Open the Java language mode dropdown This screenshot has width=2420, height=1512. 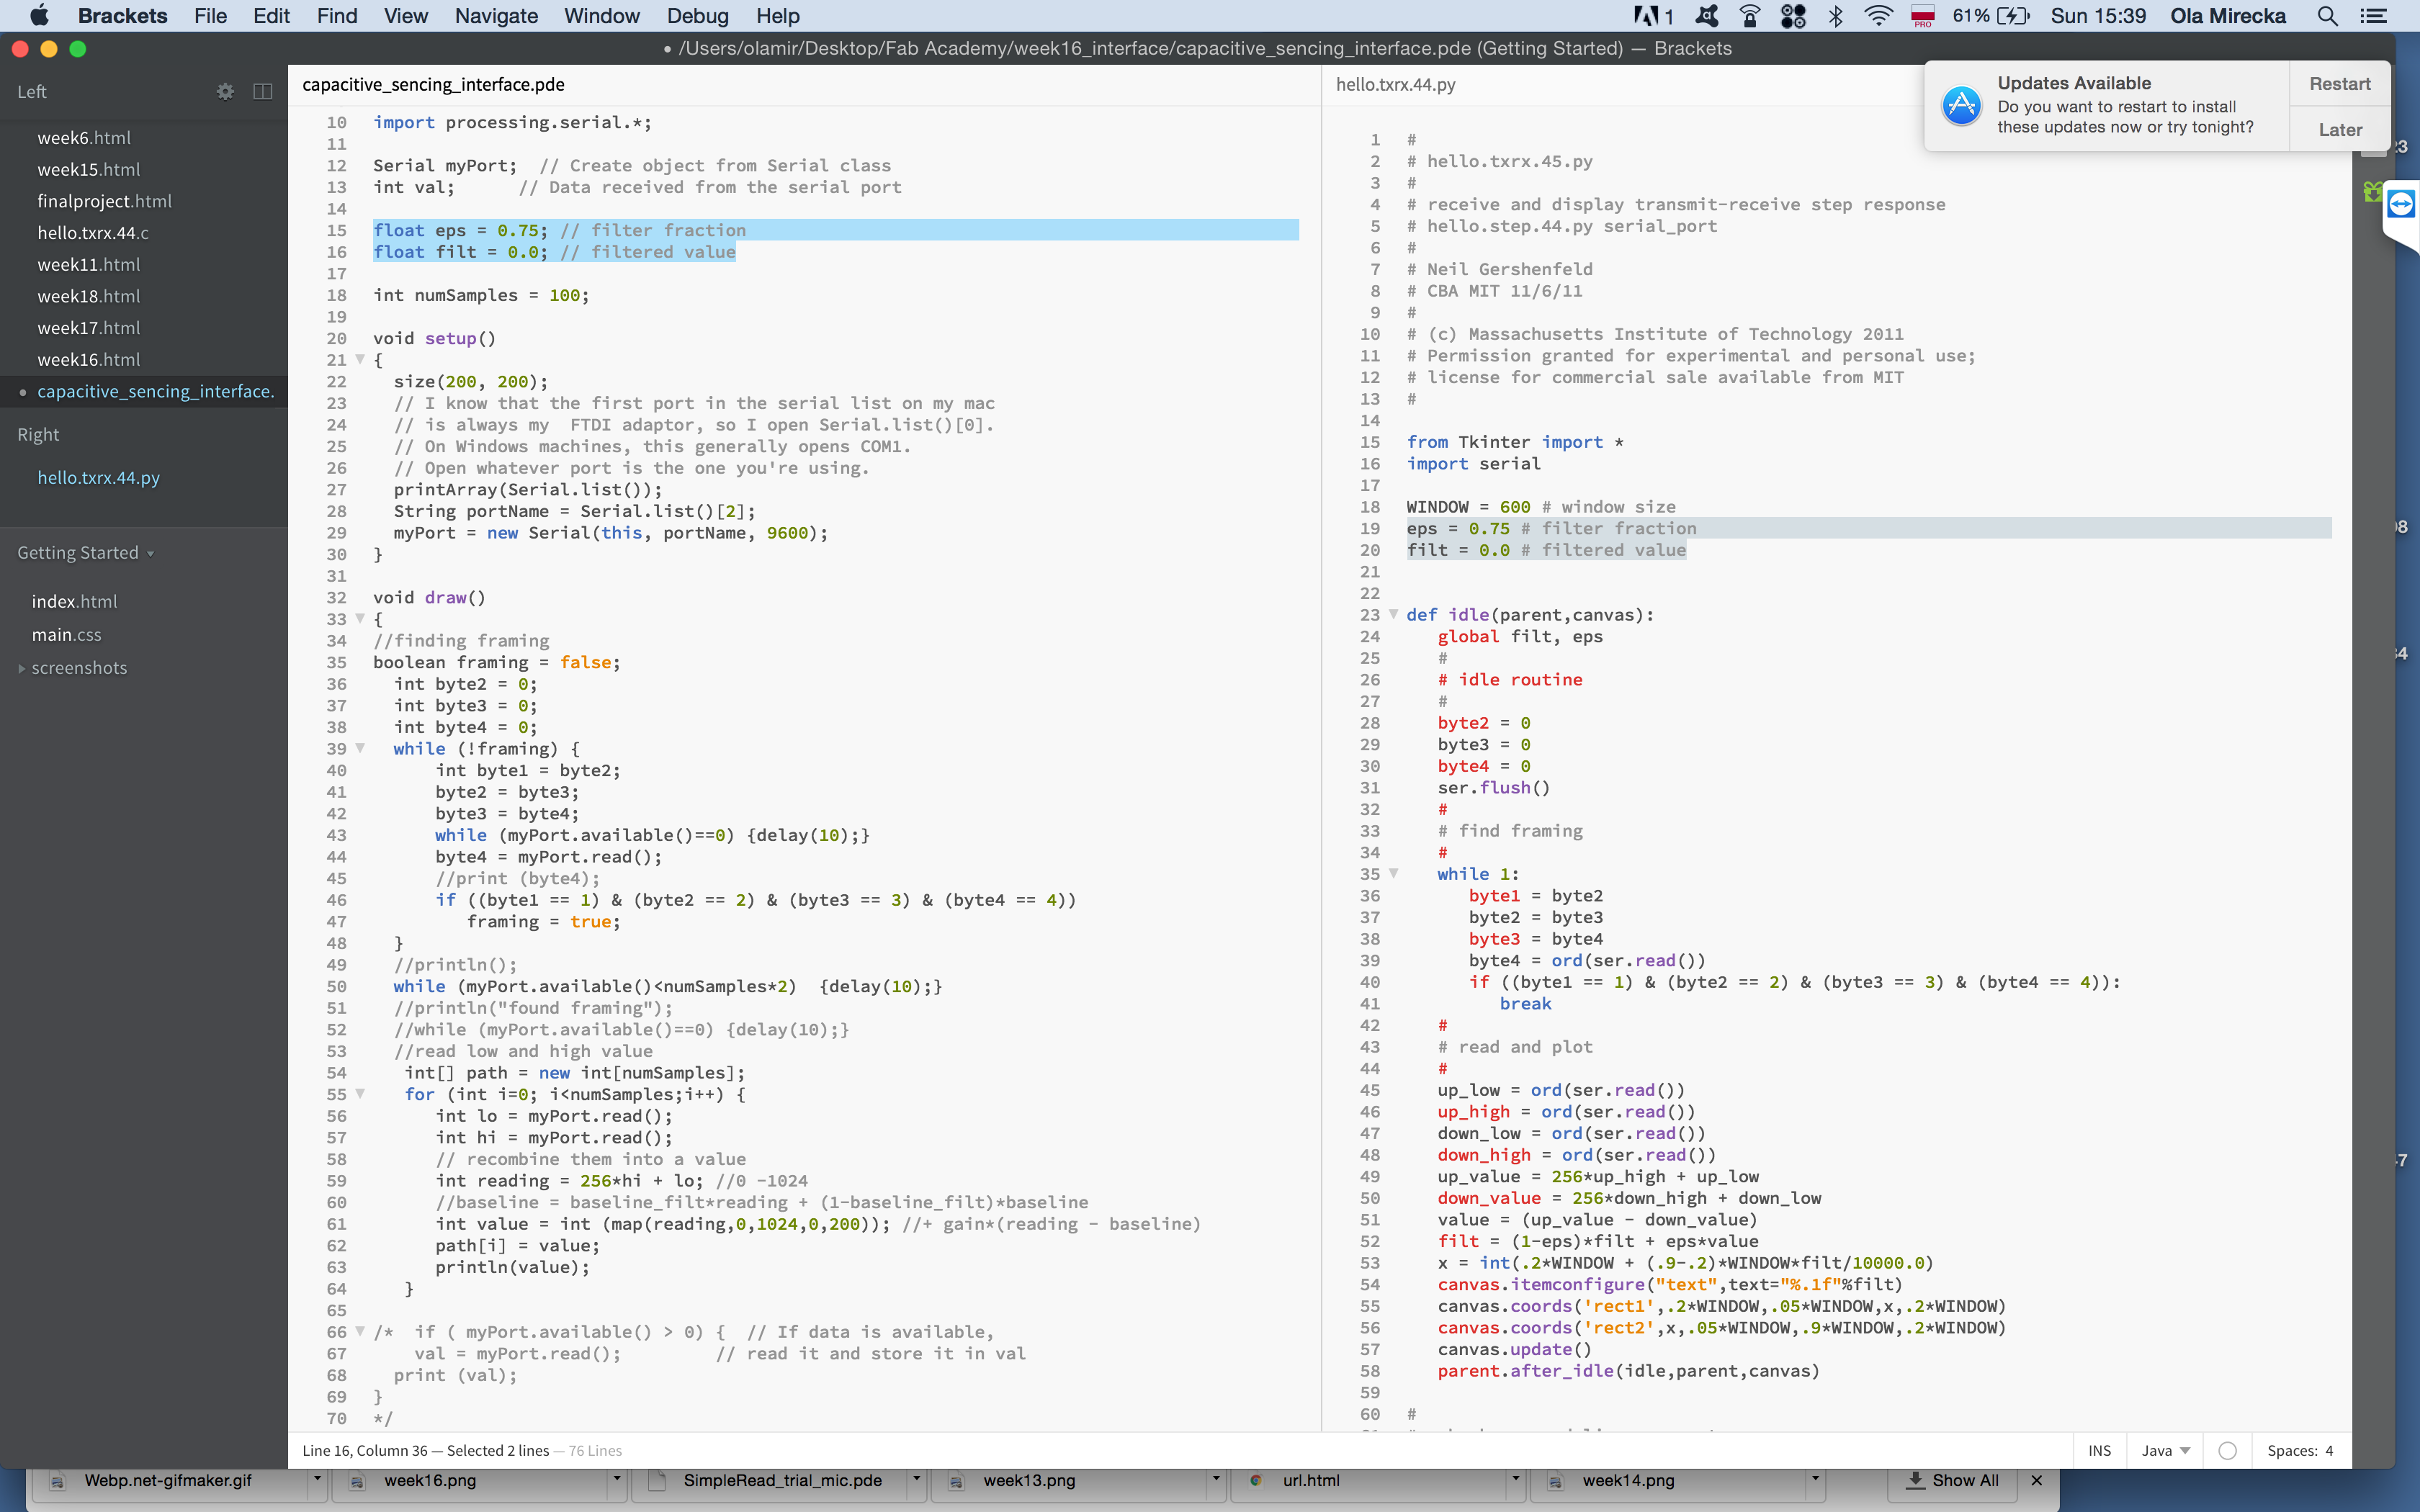[x=2165, y=1451]
